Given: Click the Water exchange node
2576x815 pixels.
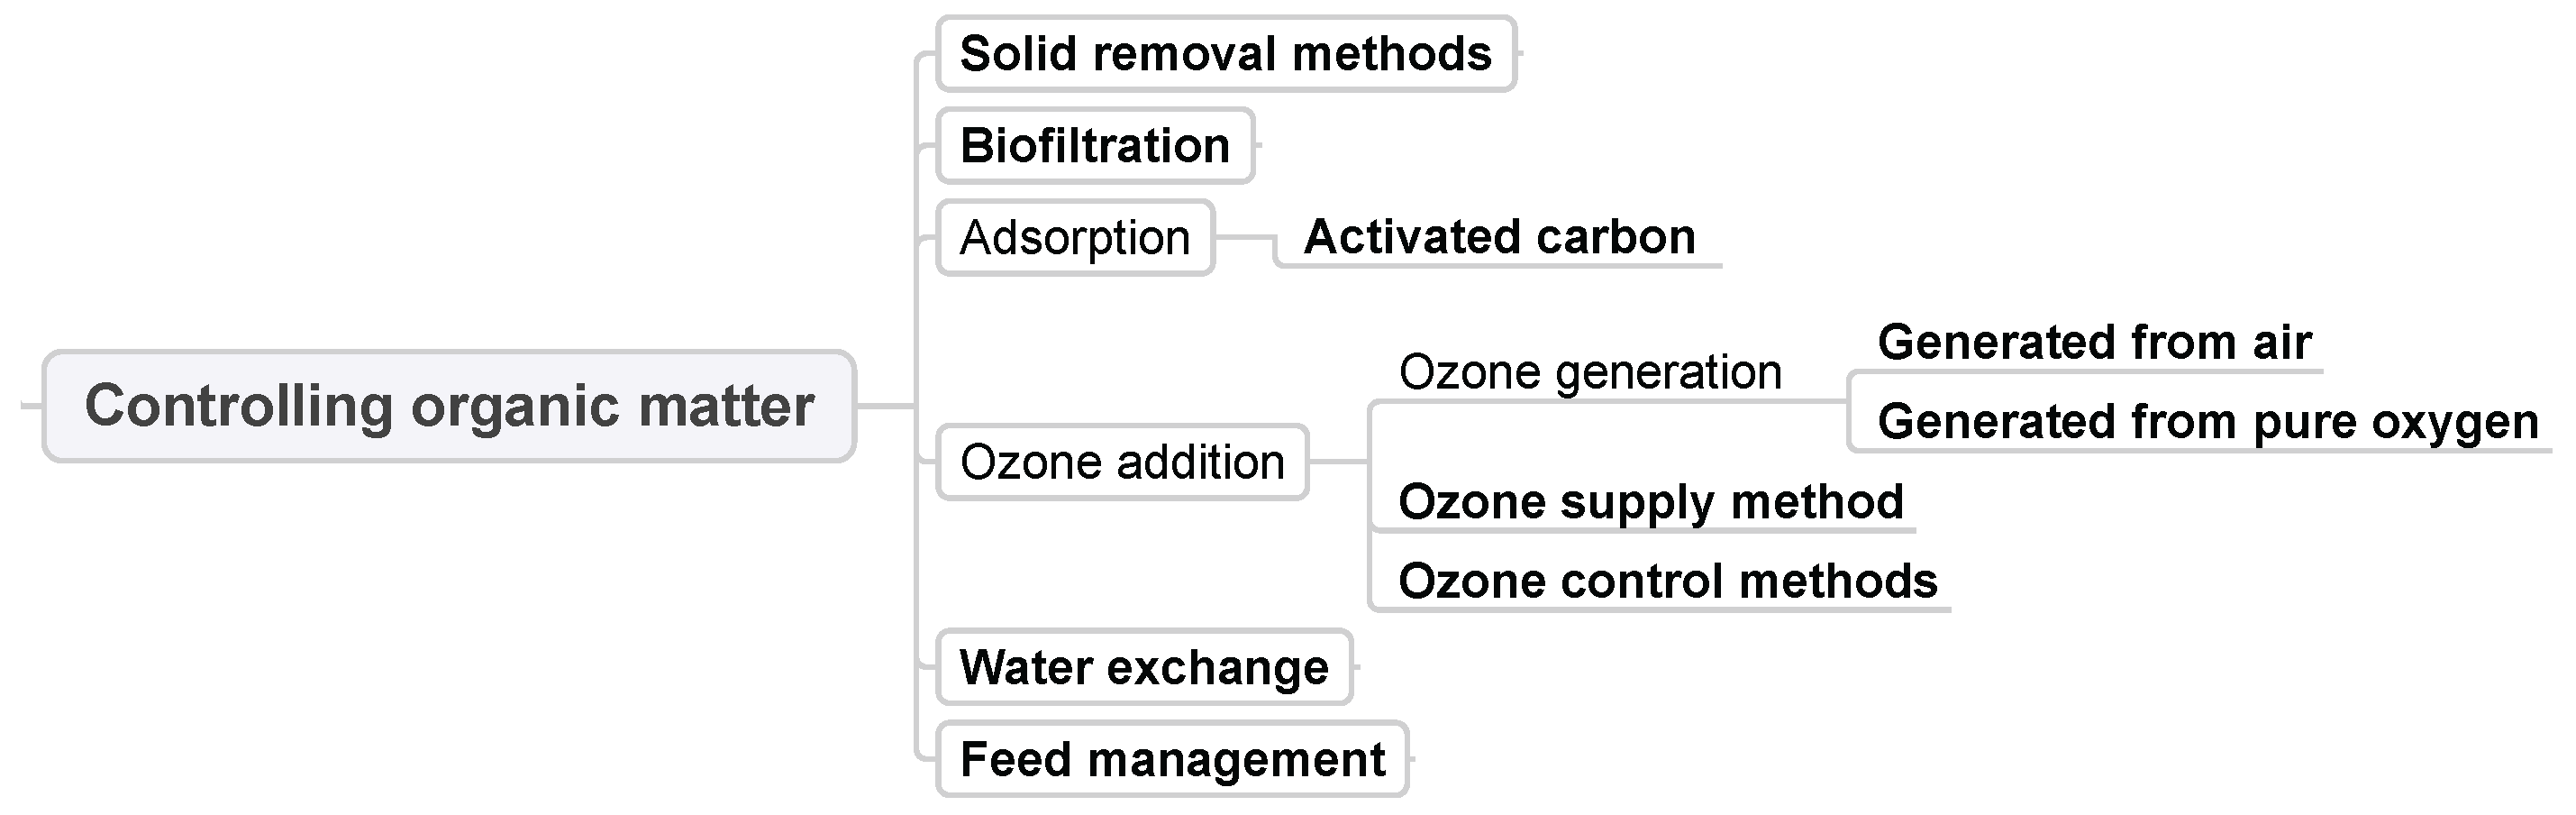Looking at the screenshot, I should 1144,667.
